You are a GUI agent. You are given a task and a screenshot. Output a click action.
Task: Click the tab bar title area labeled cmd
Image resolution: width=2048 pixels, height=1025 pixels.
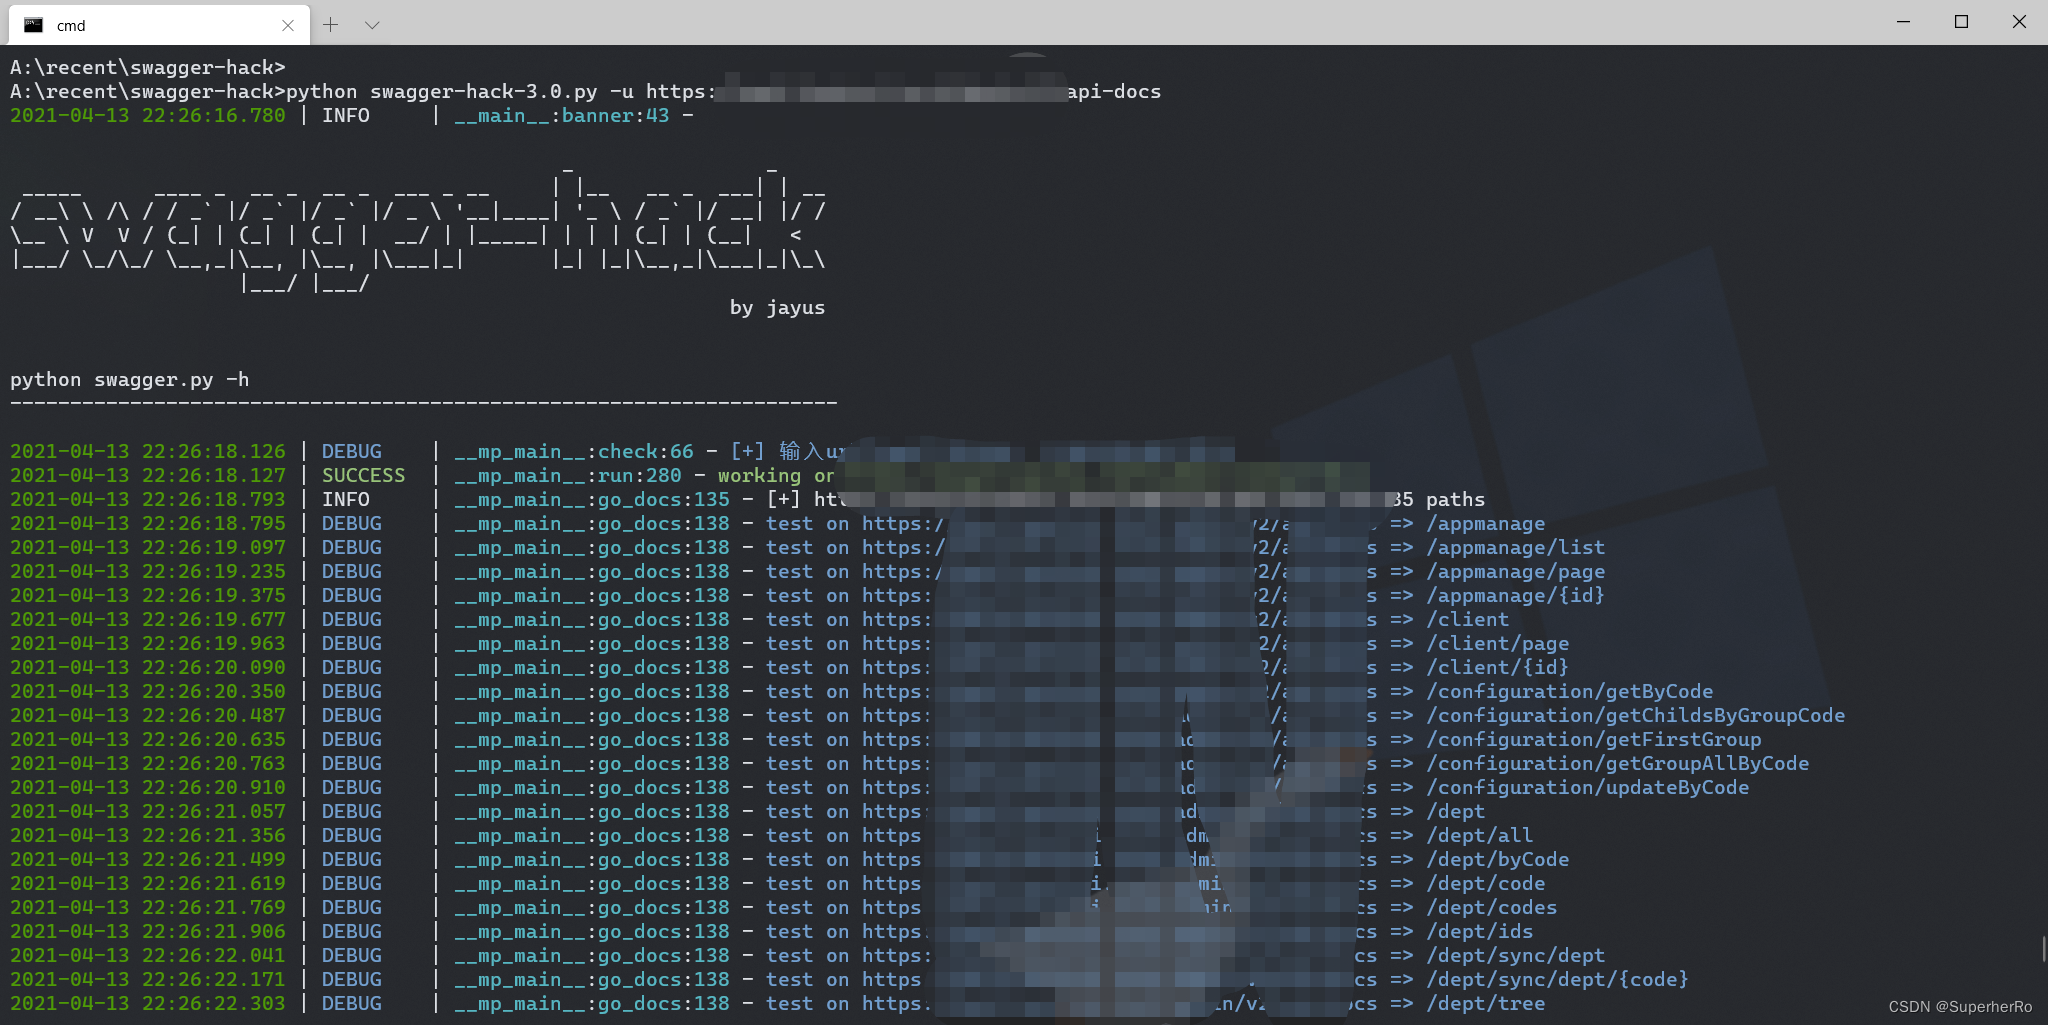pyautogui.click(x=70, y=24)
